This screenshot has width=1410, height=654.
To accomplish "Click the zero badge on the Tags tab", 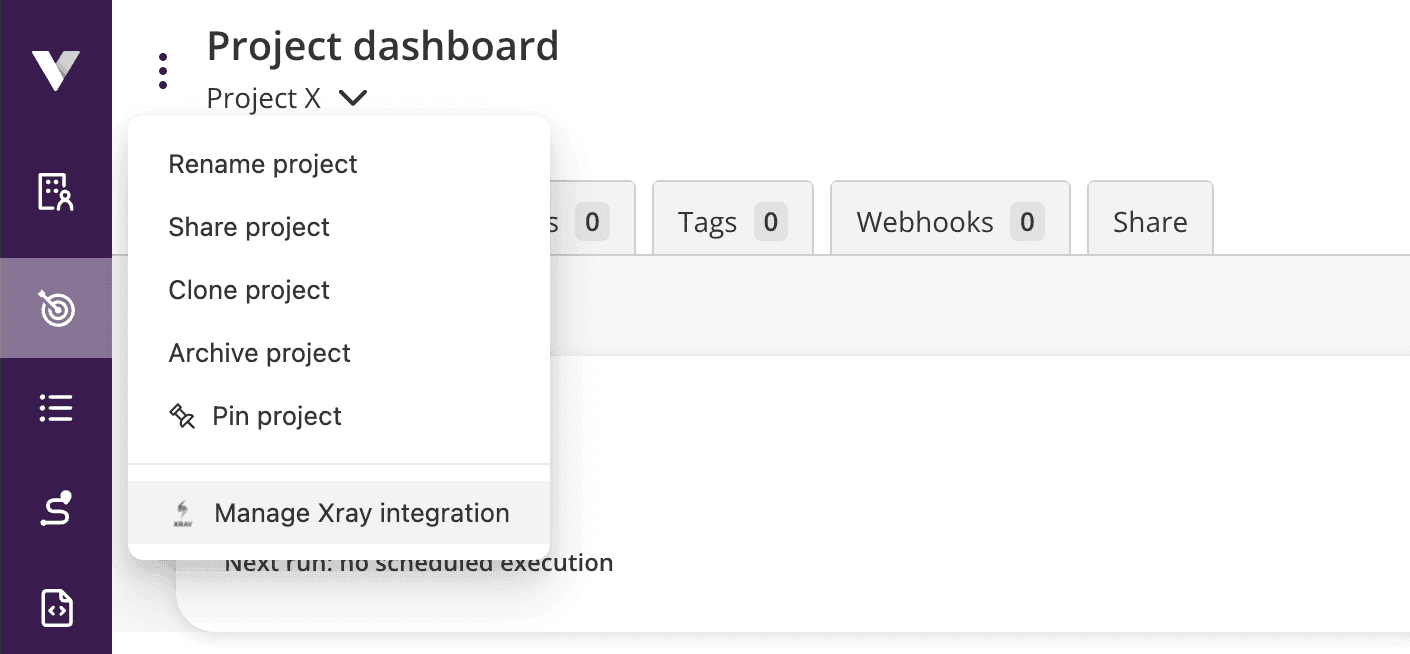I will pyautogui.click(x=771, y=222).
